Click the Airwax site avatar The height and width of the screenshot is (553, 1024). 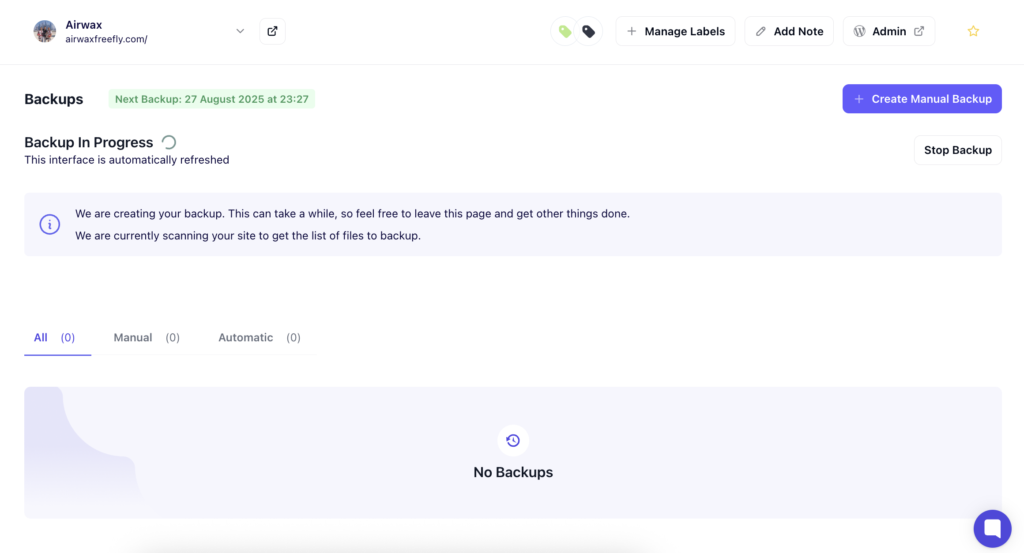(x=45, y=31)
